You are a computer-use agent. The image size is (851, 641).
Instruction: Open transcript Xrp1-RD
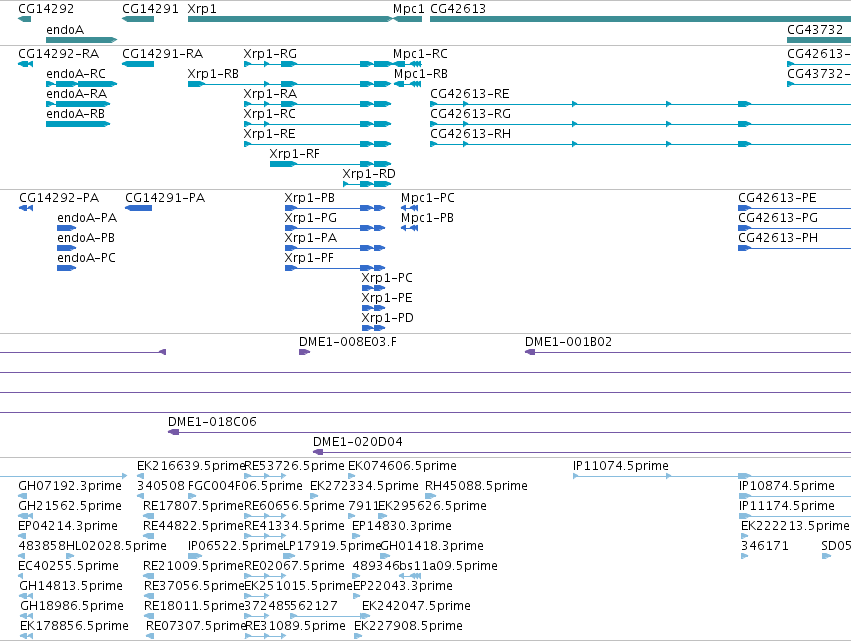369,174
